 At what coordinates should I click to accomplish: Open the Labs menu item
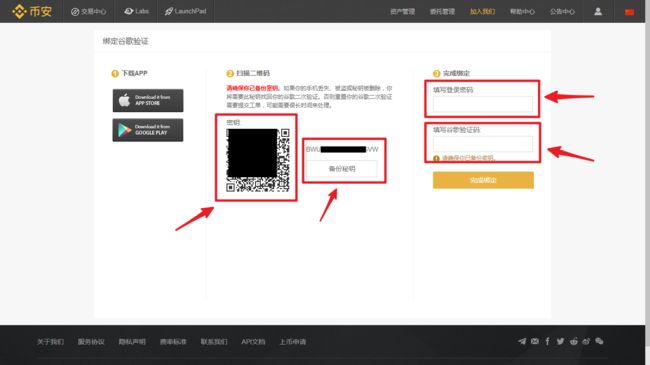[136, 11]
